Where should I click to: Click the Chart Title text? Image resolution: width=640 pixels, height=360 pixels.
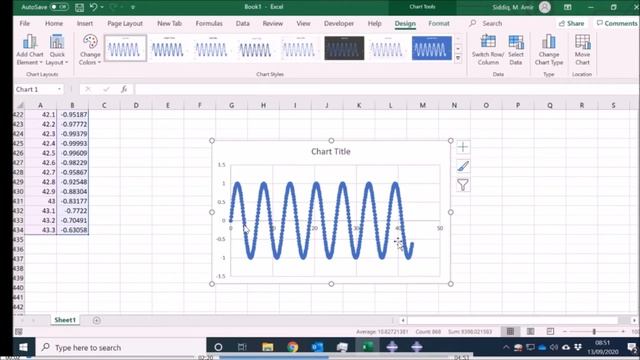point(331,151)
